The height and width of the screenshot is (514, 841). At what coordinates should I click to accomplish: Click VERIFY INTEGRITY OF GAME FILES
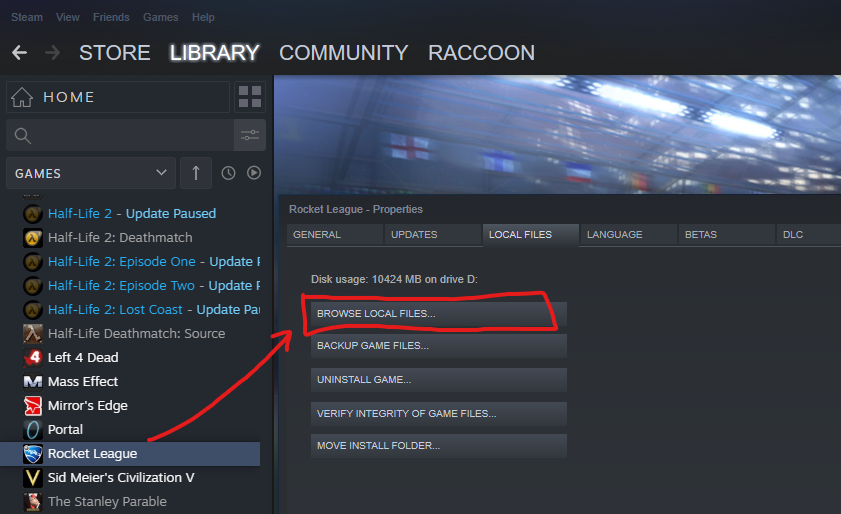point(439,414)
